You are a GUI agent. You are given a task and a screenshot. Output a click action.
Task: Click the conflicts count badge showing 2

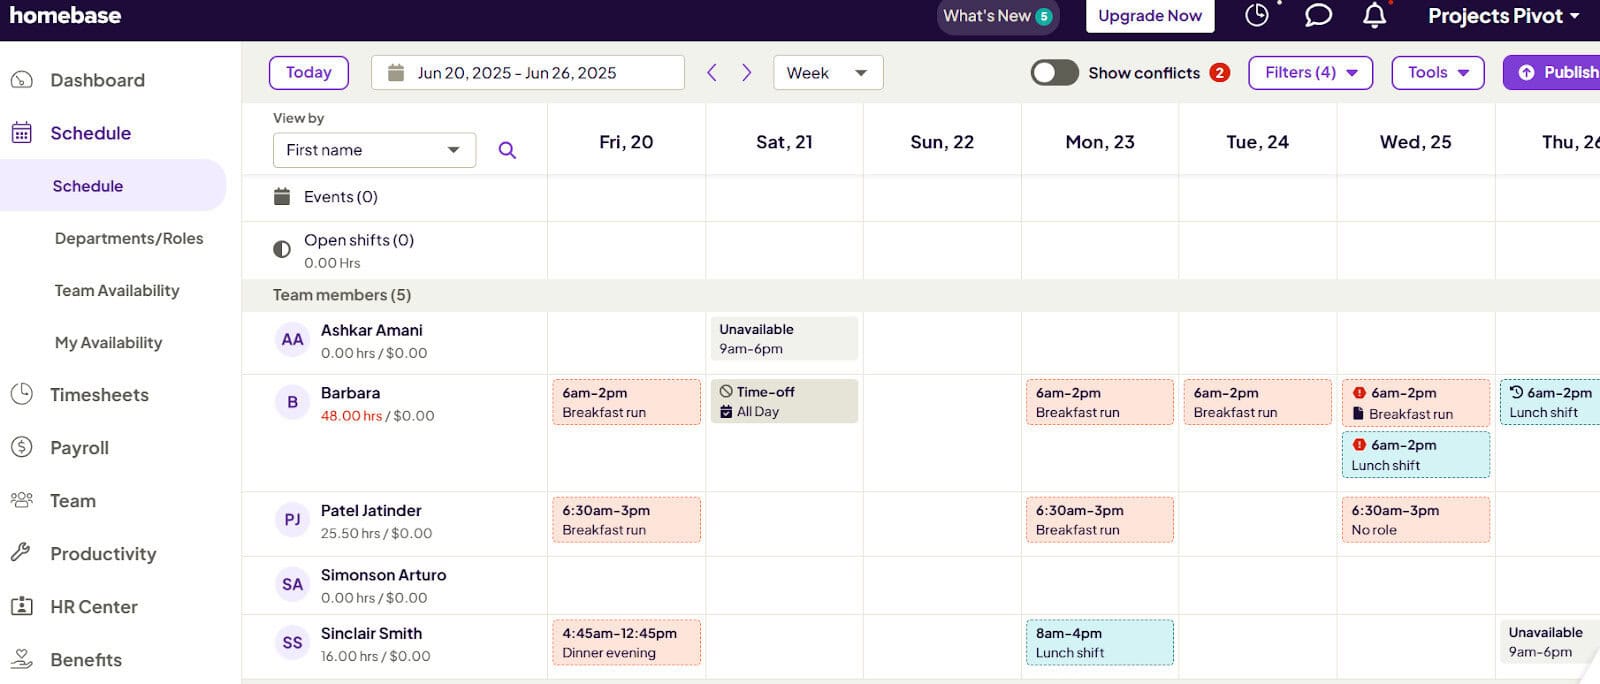[1219, 72]
